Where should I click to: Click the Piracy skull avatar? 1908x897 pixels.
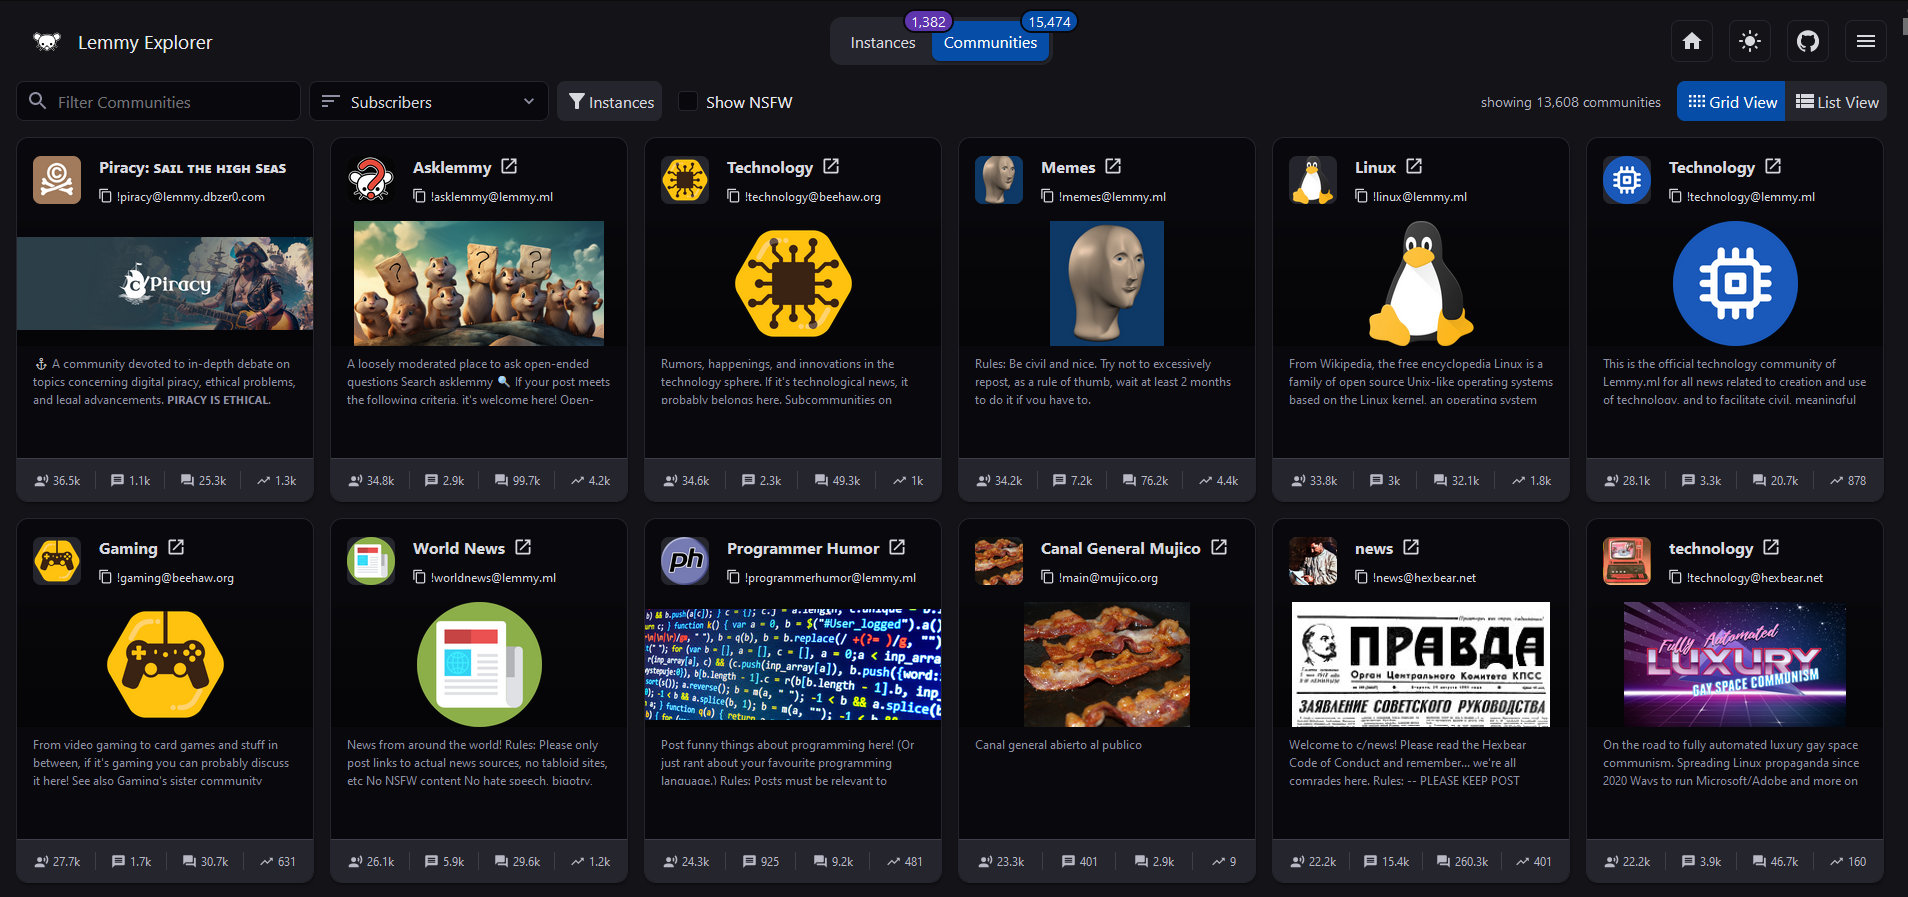coord(57,180)
